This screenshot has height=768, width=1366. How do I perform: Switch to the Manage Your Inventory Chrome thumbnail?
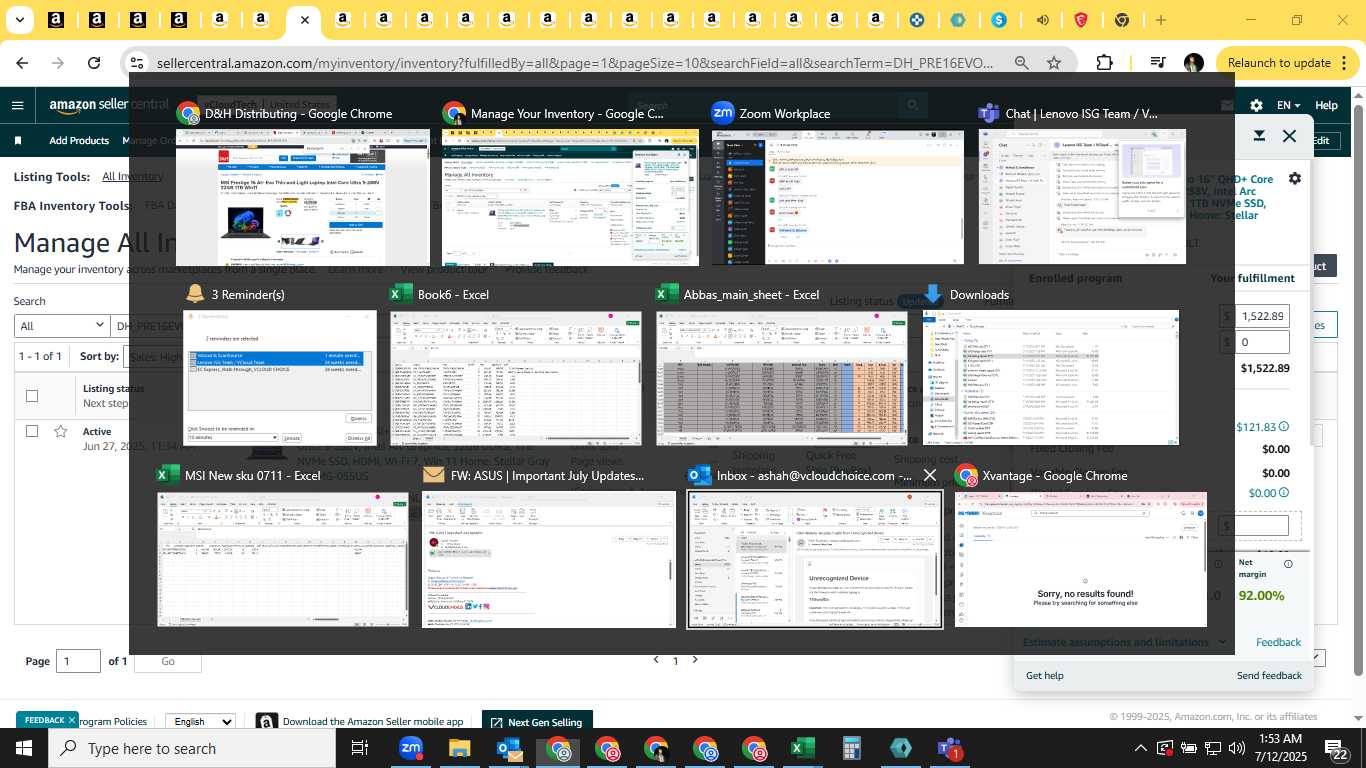click(570, 197)
